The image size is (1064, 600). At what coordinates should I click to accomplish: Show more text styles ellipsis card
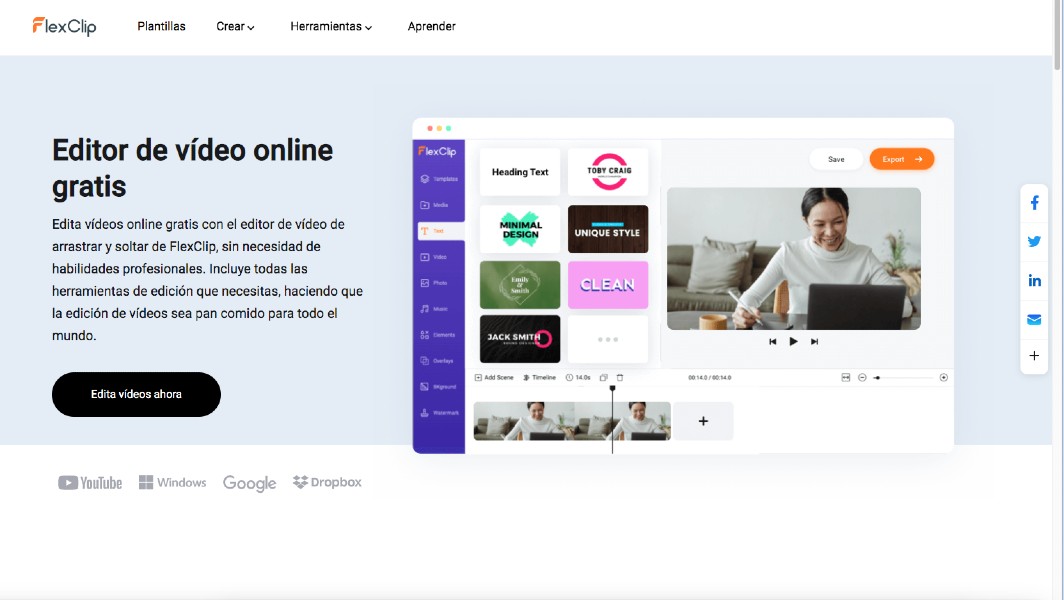(608, 339)
